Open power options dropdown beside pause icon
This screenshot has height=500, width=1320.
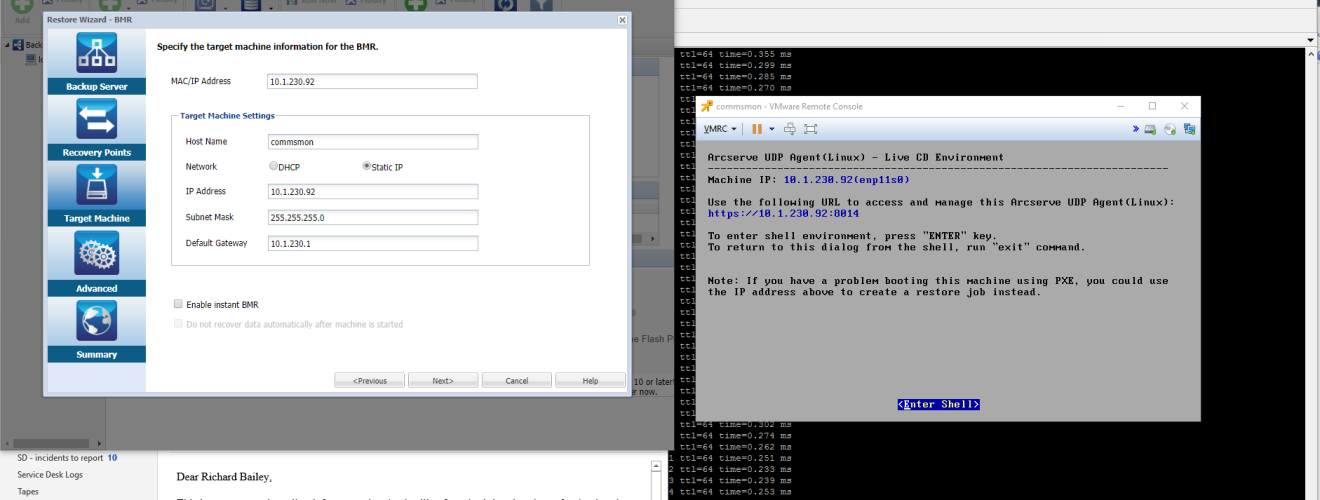(x=772, y=129)
